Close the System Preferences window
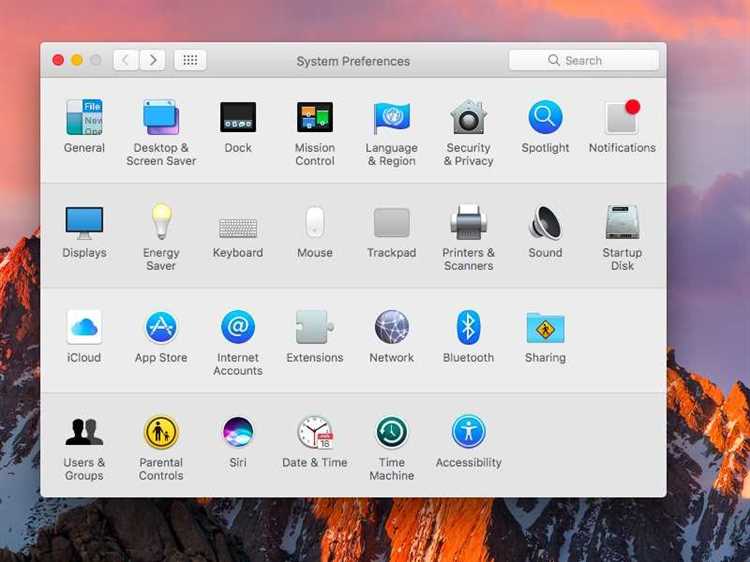The image size is (750, 562). click(58, 60)
